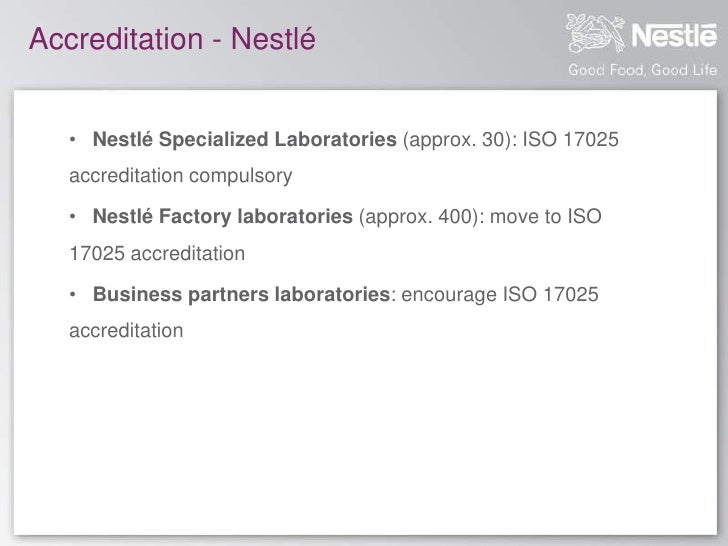Click the 'accreditation compulsory' line
This screenshot has height=546, width=728.
(x=181, y=176)
